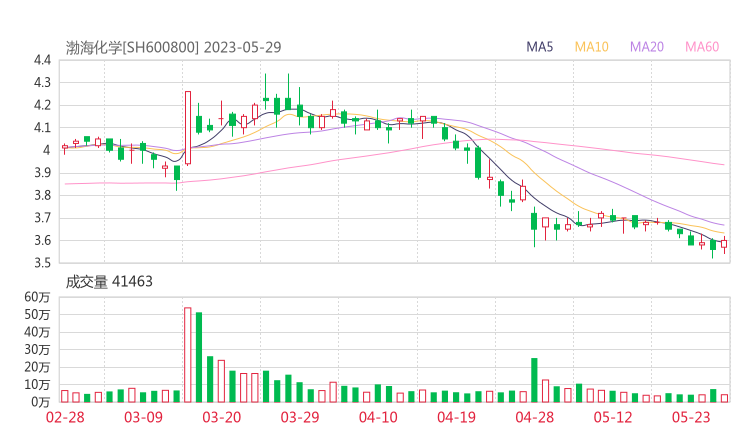The image size is (740, 440).
Task: Click the large red candlestick spanning 3.94 to 4.26
Action: pyautogui.click(x=188, y=128)
